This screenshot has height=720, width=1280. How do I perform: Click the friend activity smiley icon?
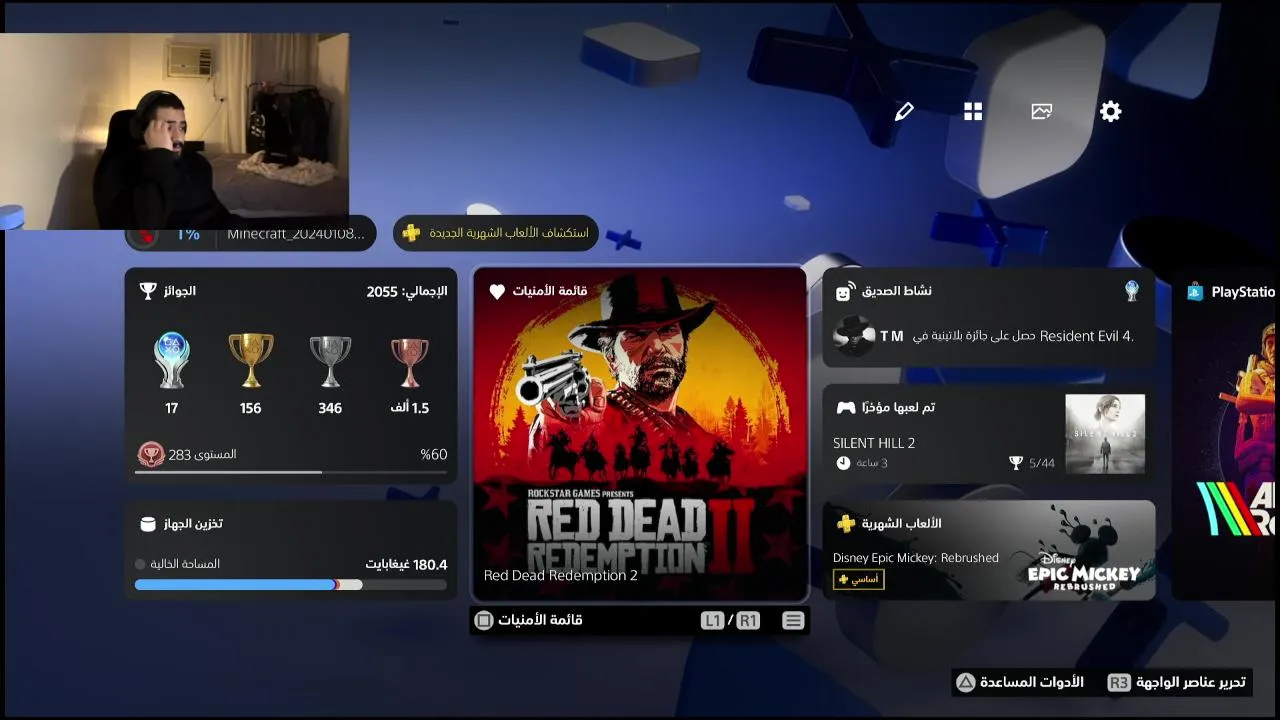(x=846, y=291)
